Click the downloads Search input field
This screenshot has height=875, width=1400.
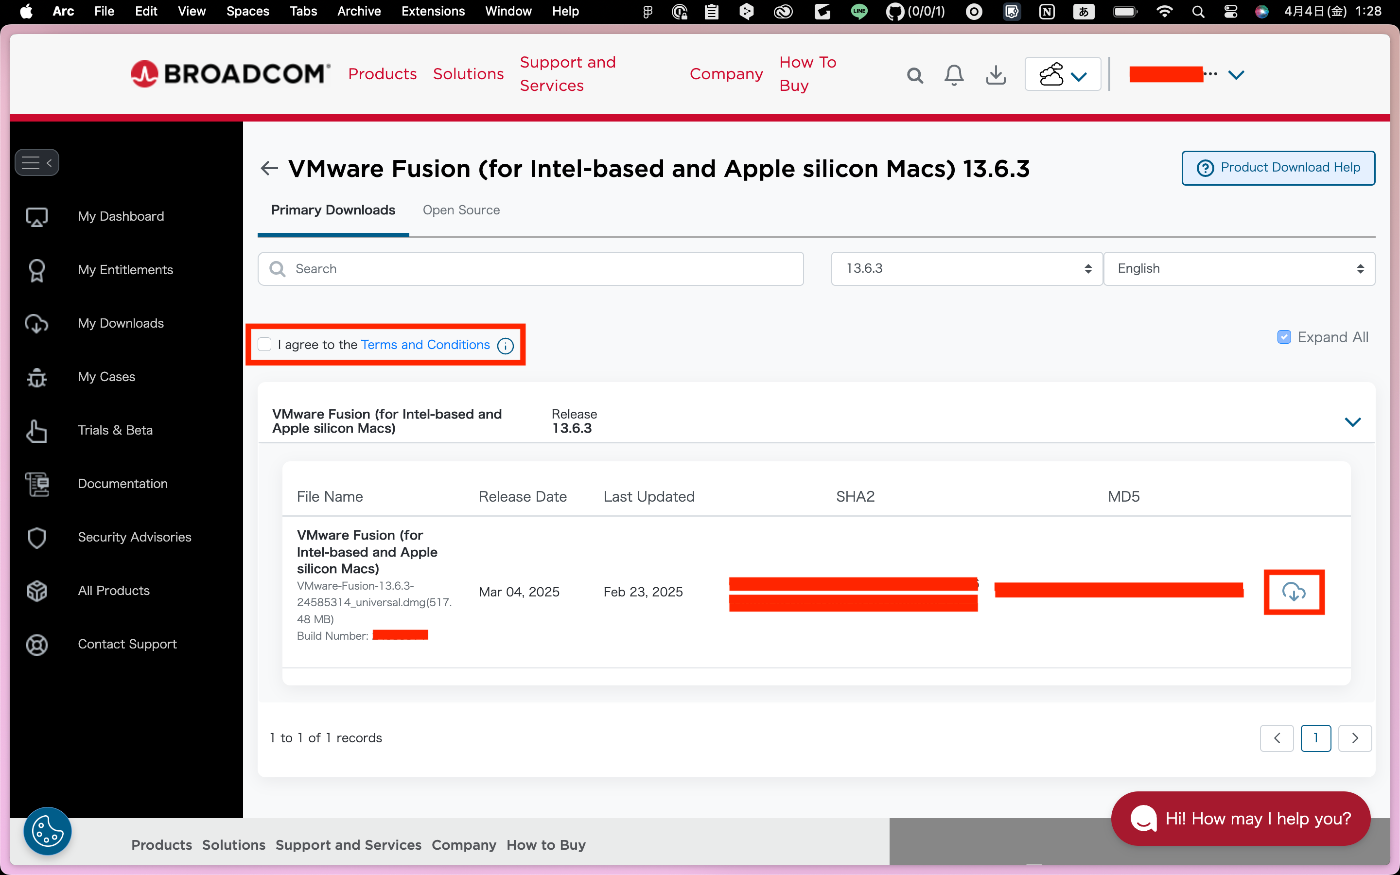(x=531, y=269)
